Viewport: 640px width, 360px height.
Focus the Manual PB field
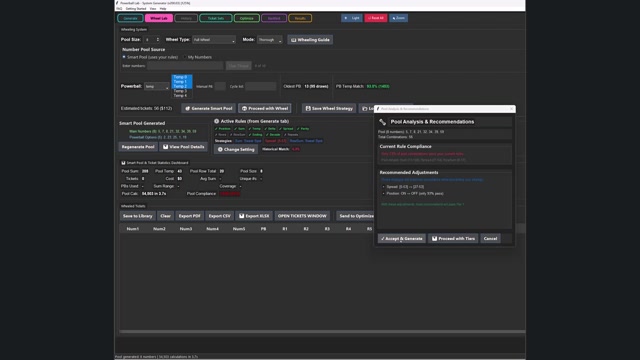[x=220, y=86]
